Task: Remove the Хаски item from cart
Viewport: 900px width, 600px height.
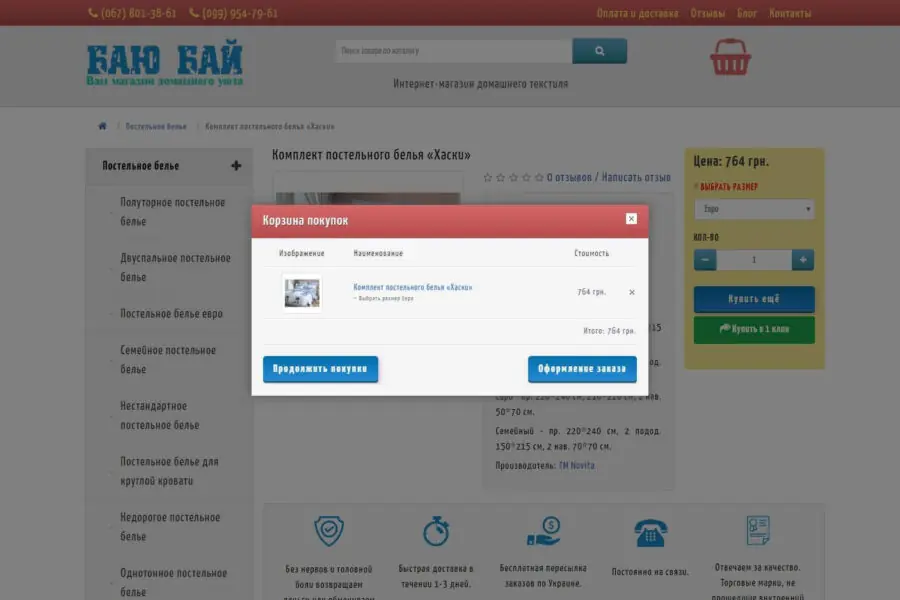Action: pyautogui.click(x=631, y=292)
